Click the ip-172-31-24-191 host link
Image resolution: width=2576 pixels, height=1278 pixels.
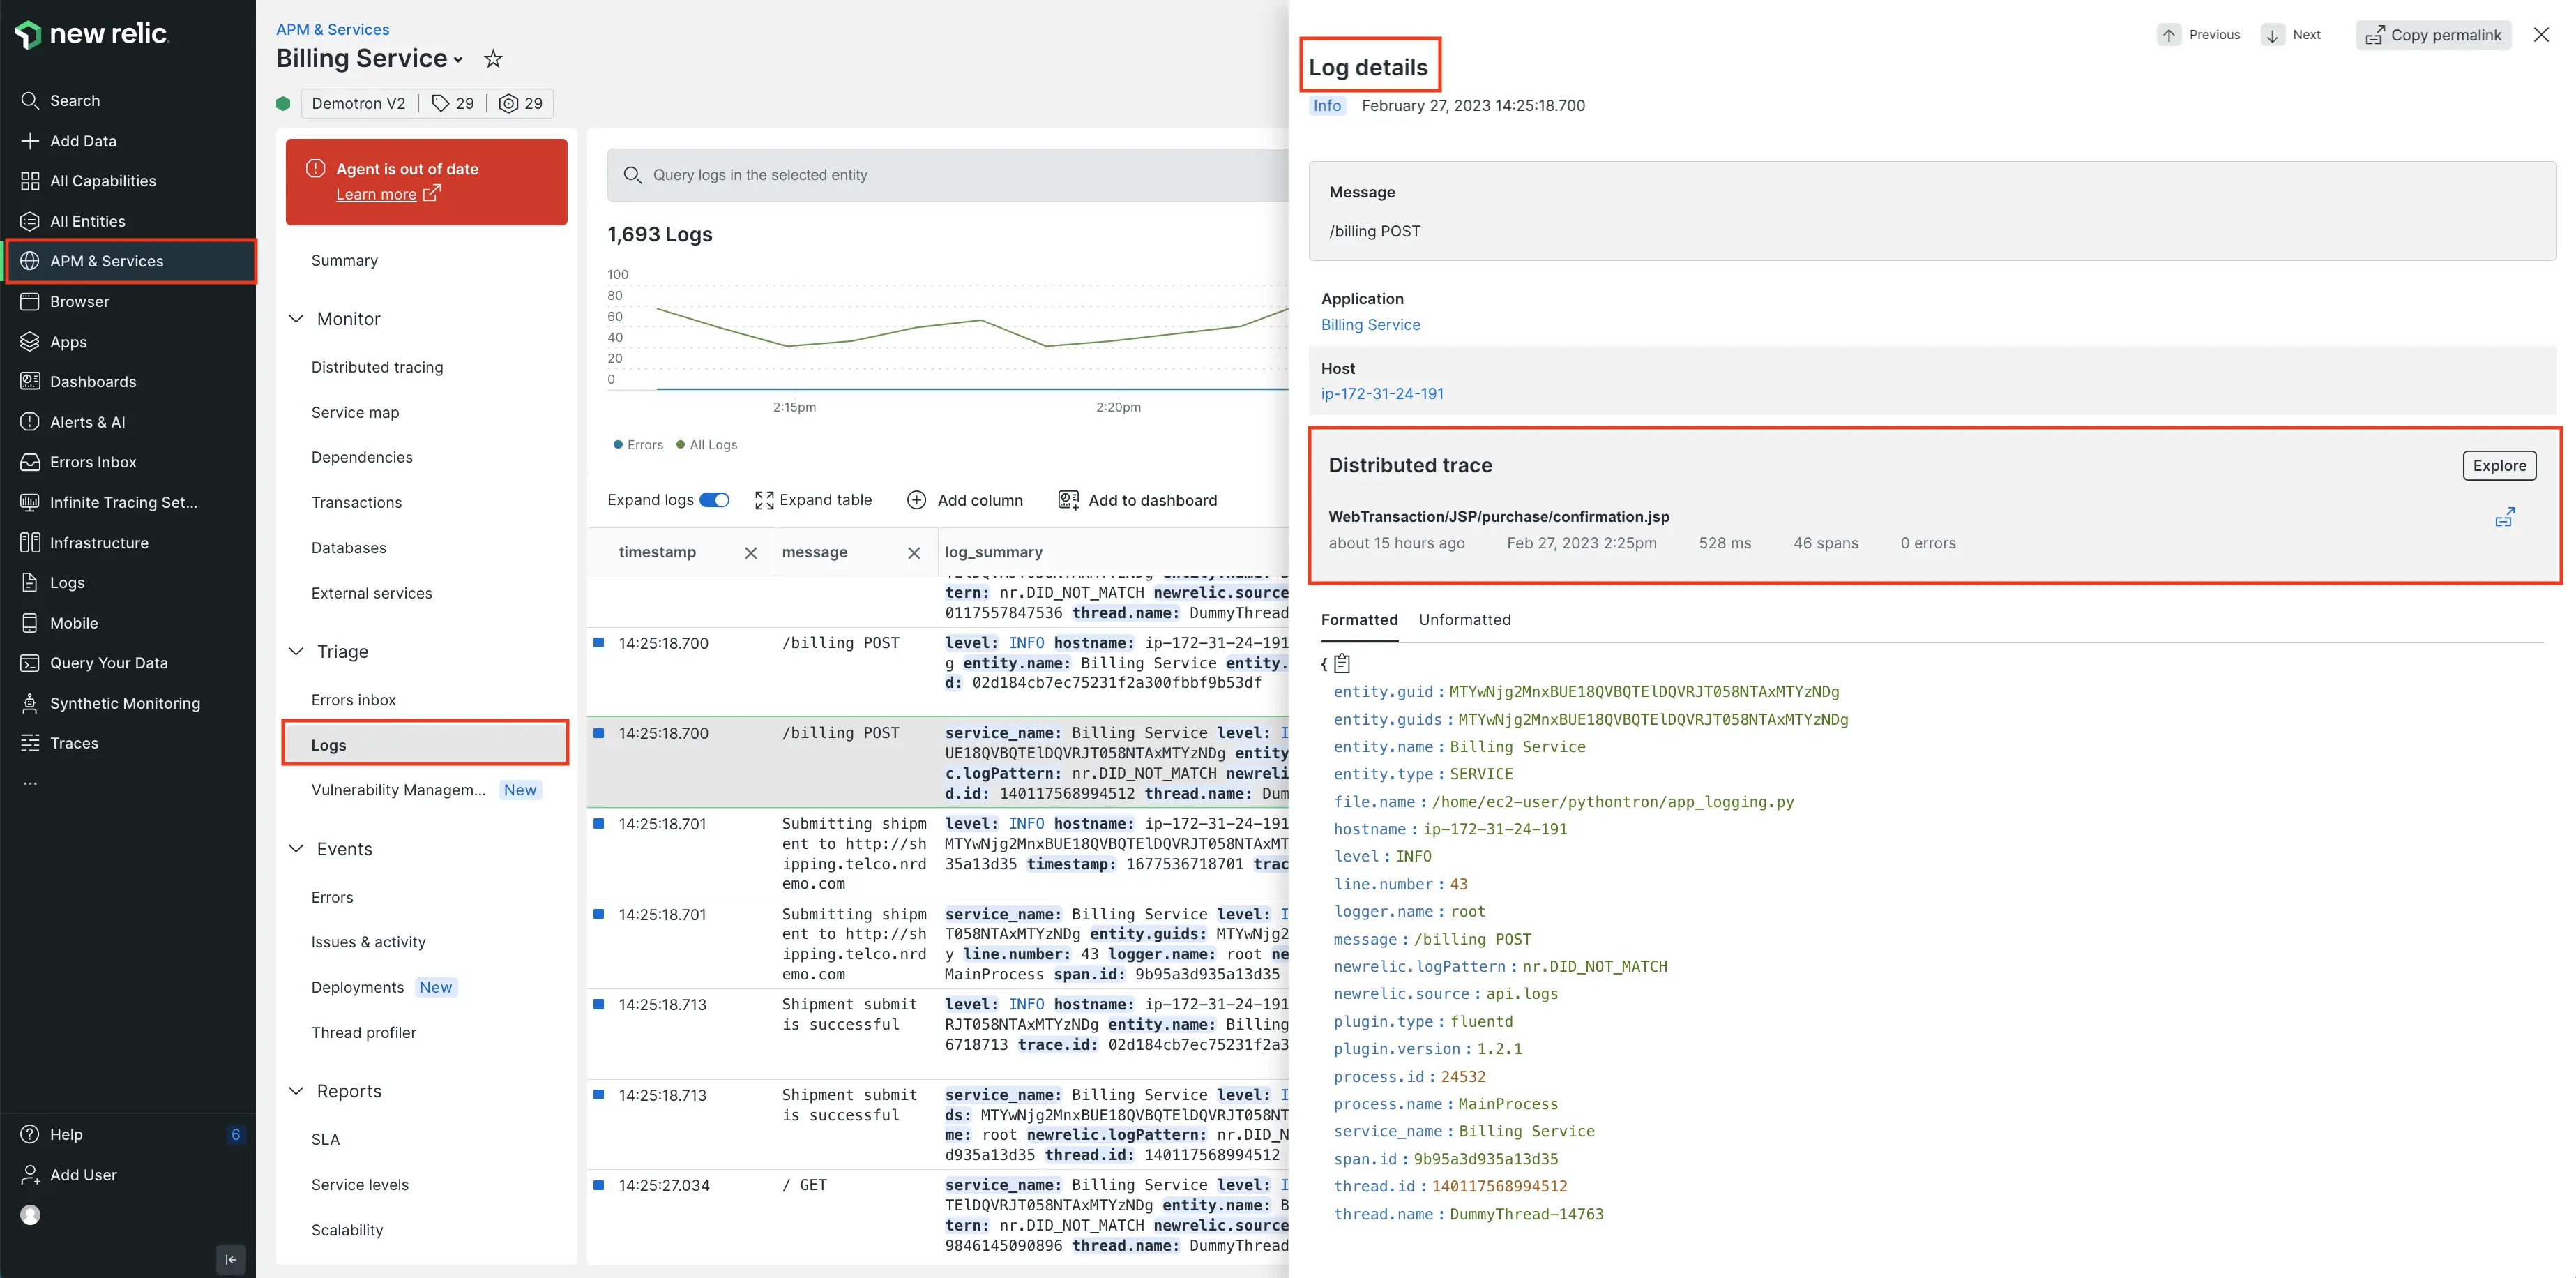coord(1381,393)
